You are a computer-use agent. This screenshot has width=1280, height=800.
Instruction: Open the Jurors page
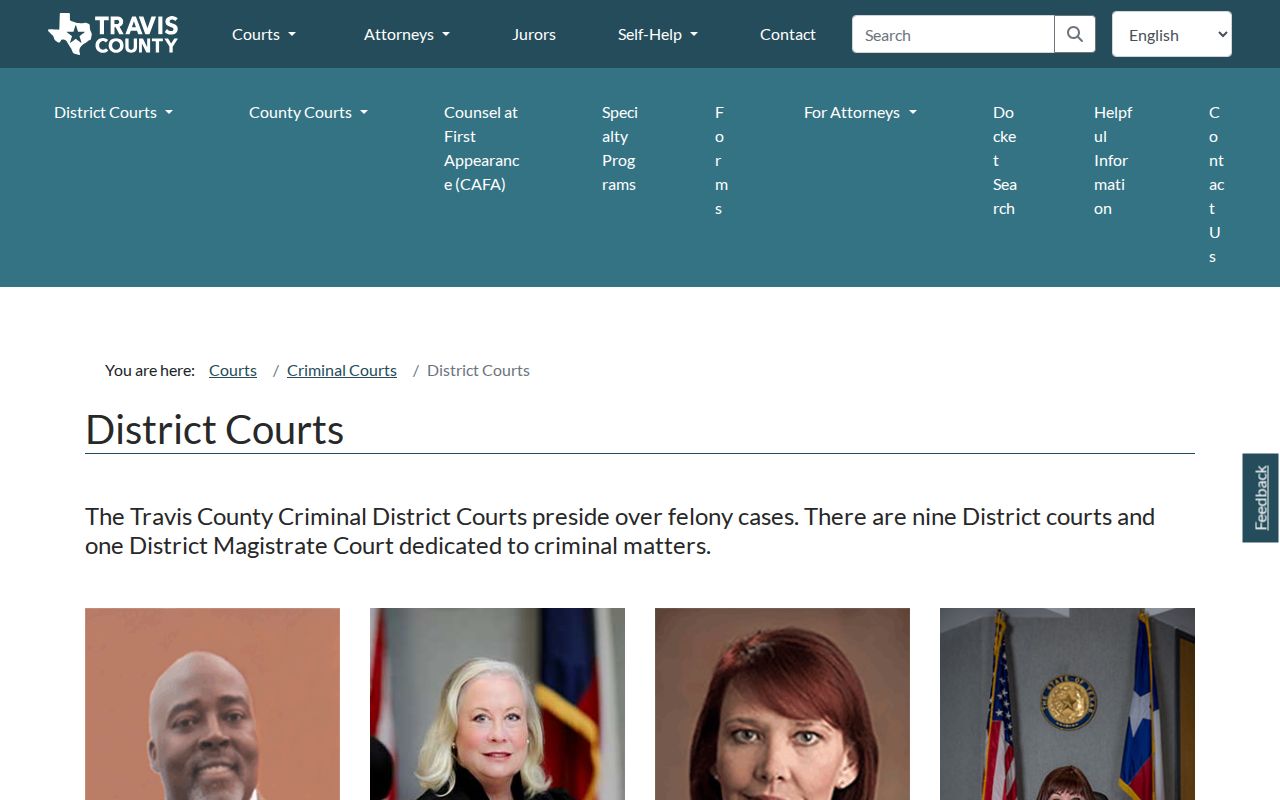pos(534,34)
